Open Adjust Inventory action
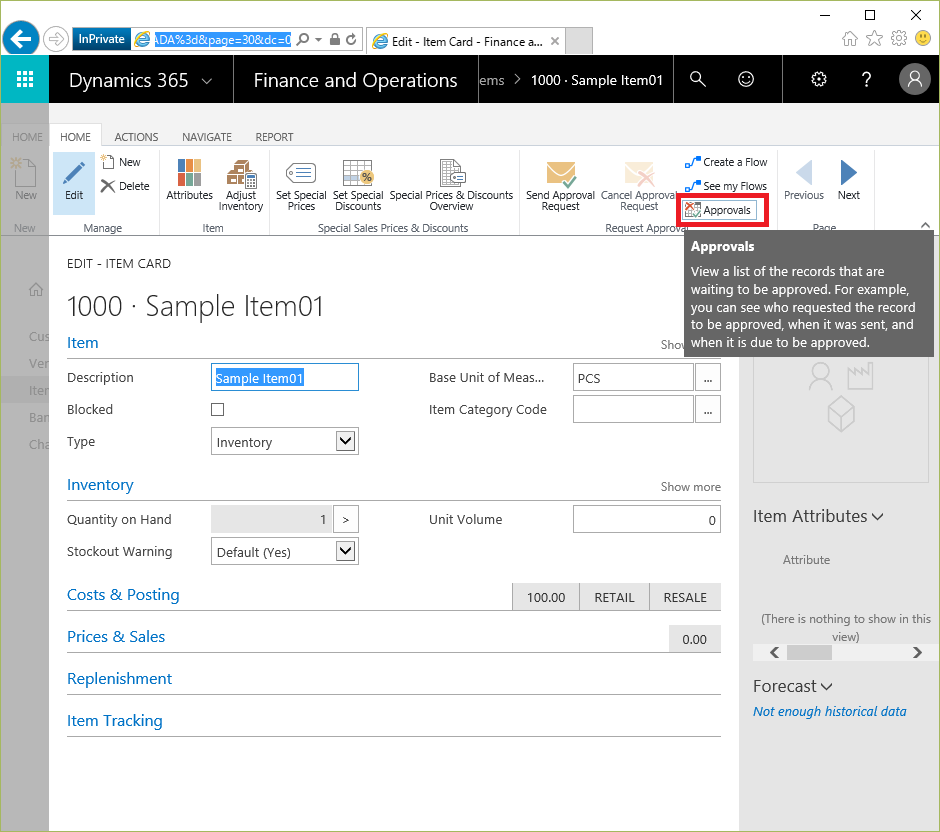This screenshot has width=940, height=832. [241, 185]
